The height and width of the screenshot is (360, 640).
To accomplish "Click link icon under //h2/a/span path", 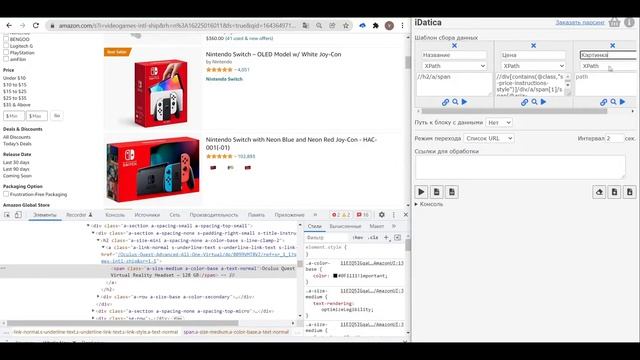I will tap(445, 102).
